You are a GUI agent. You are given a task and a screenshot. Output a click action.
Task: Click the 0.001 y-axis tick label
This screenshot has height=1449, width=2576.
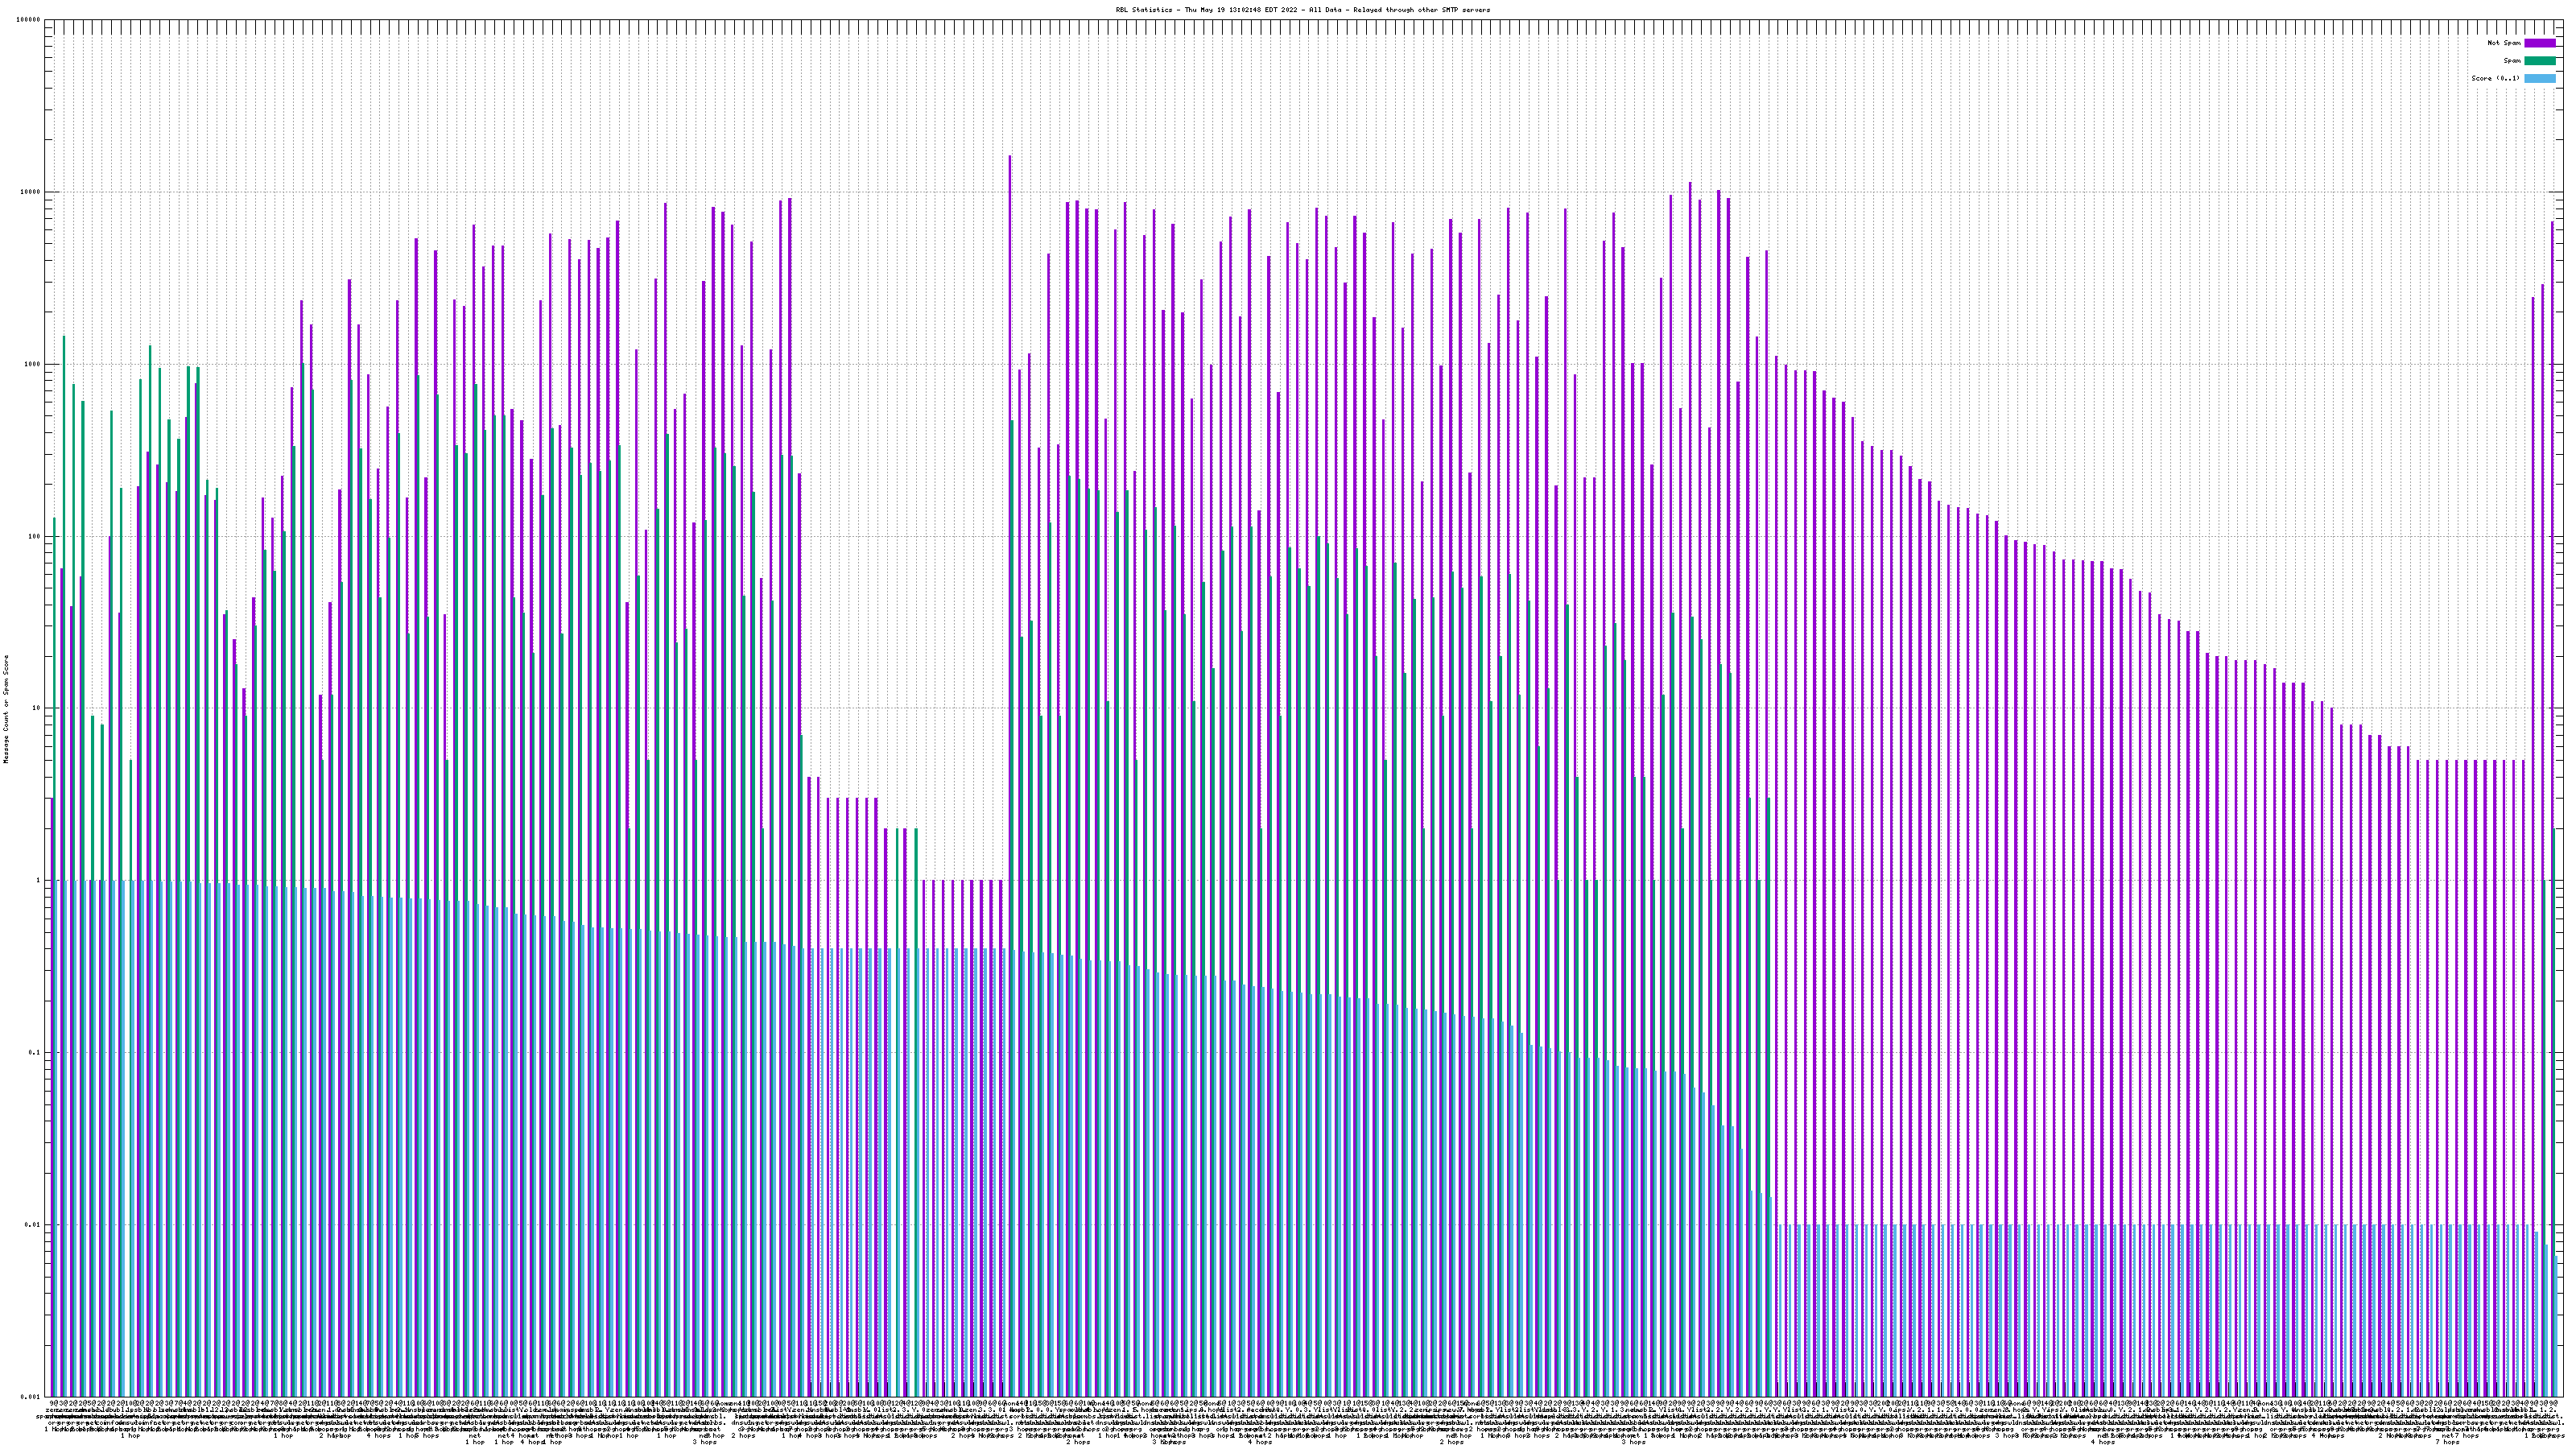[x=31, y=1396]
